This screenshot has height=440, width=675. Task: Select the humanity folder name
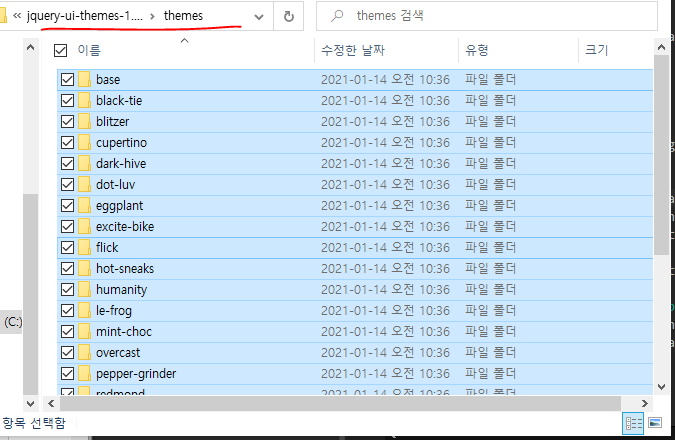121,290
